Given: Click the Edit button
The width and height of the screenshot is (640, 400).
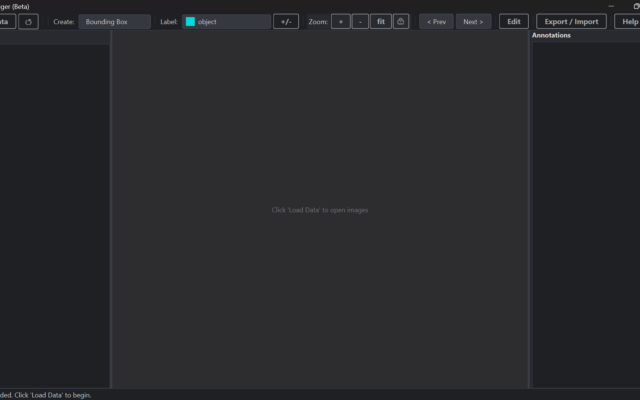Looking at the screenshot, I should pos(513,22).
